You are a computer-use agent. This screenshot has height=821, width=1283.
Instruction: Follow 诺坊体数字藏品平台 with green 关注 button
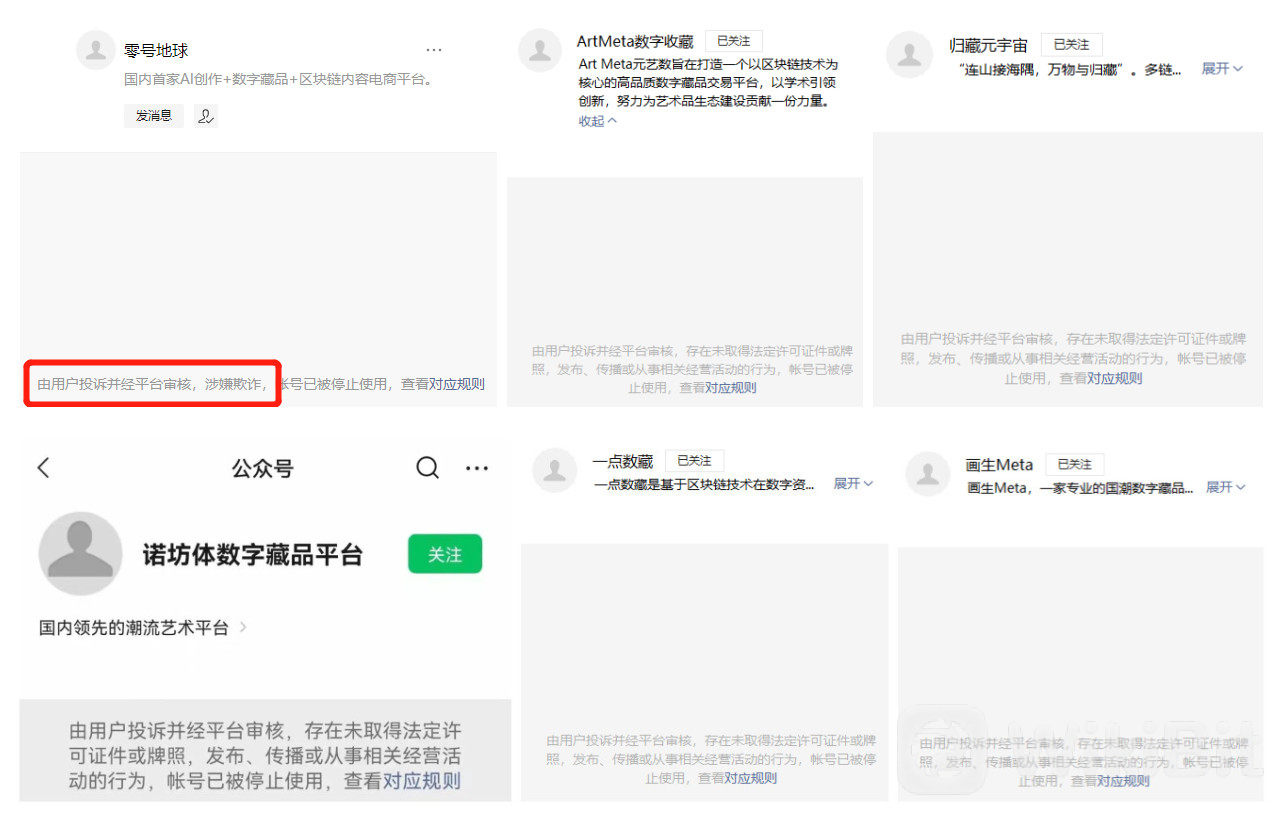(x=445, y=554)
